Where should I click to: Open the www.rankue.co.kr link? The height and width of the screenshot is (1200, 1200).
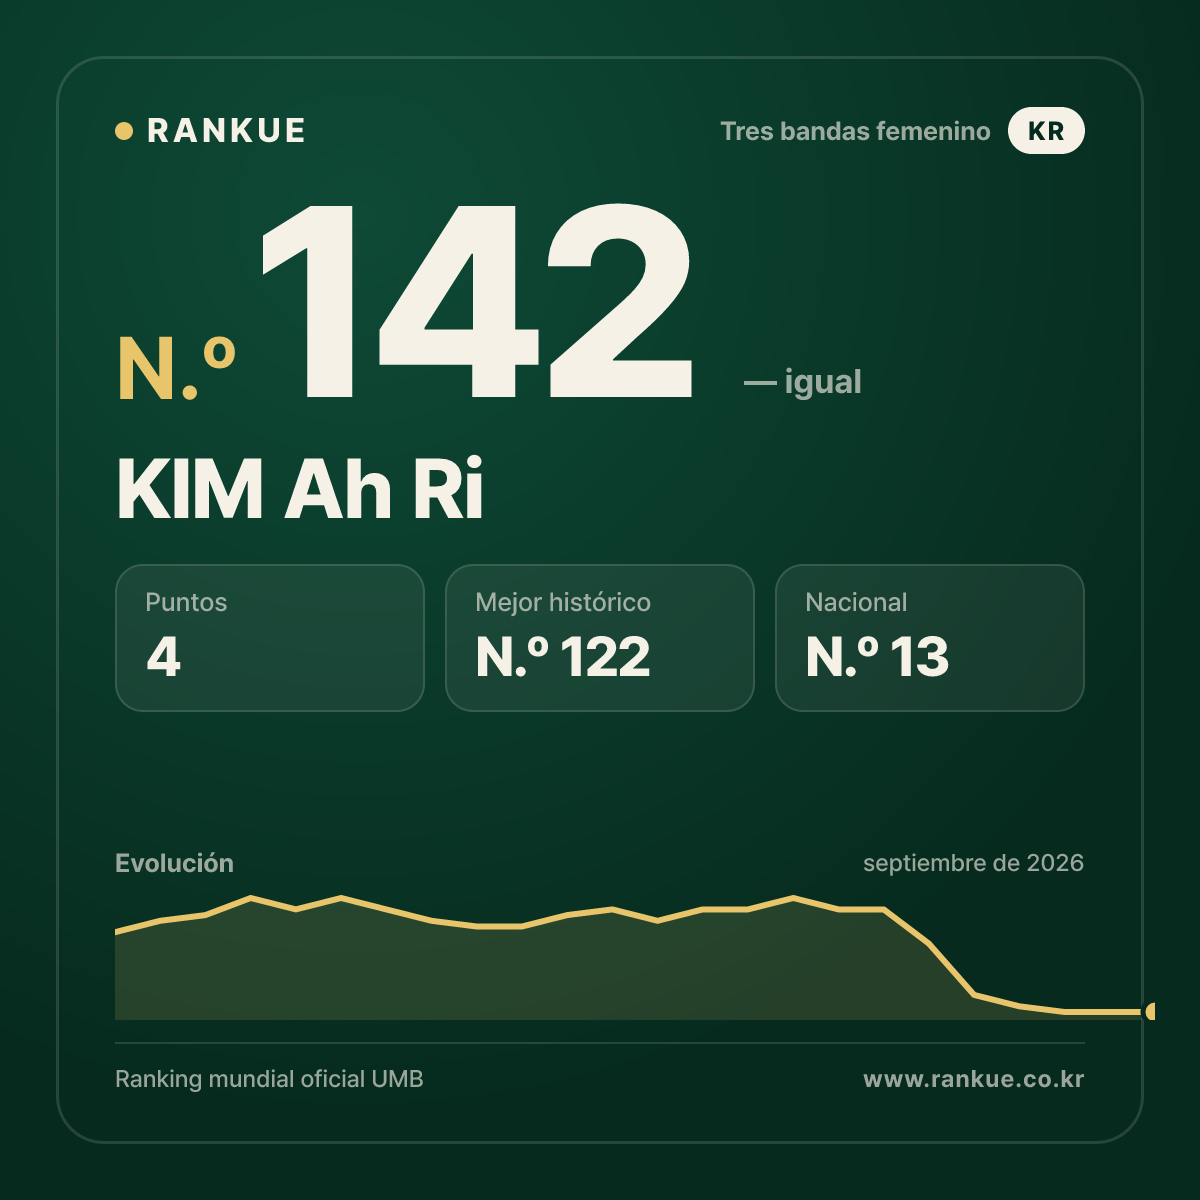(973, 1079)
